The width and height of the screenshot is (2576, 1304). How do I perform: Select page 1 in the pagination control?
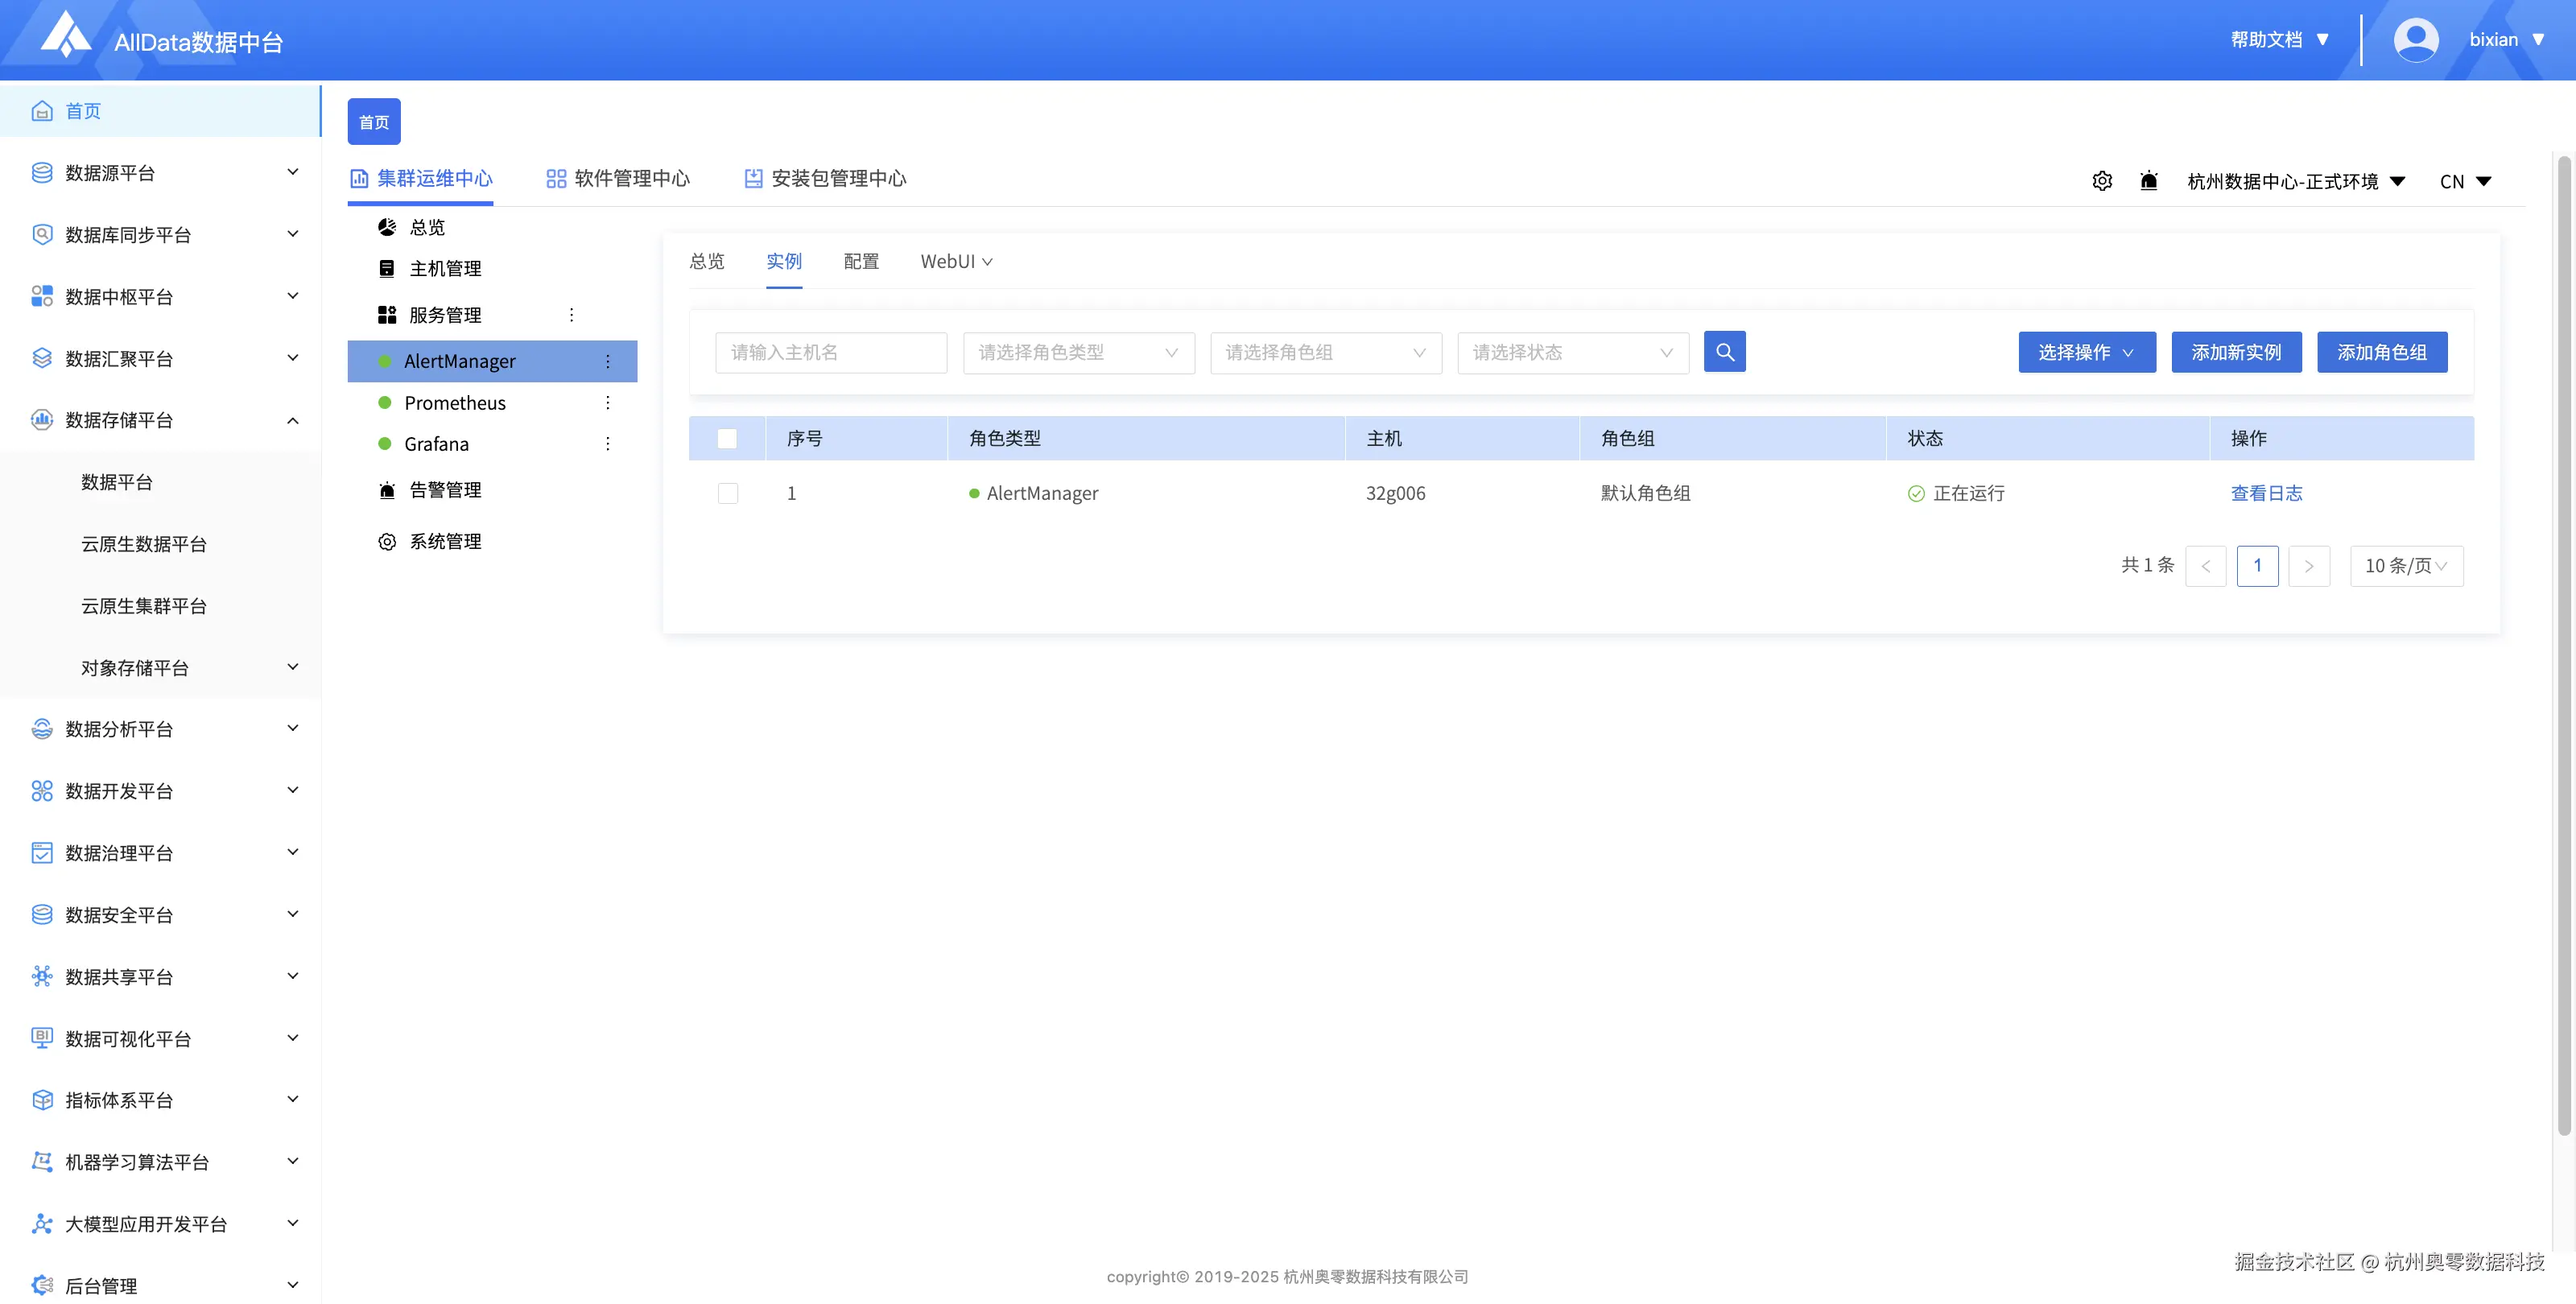tap(2257, 565)
